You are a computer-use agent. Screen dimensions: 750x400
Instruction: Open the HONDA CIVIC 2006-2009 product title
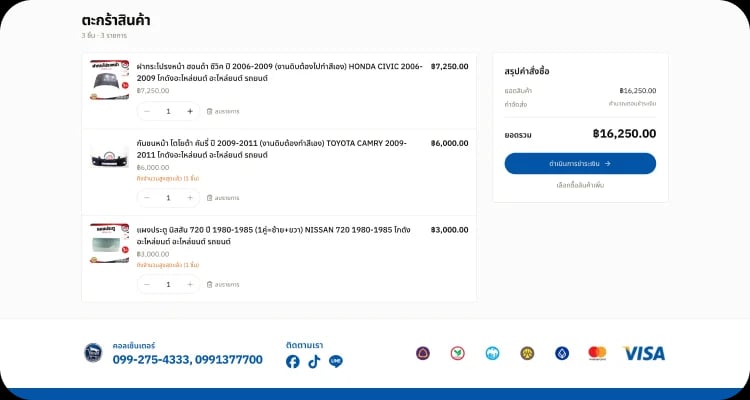[x=279, y=72]
